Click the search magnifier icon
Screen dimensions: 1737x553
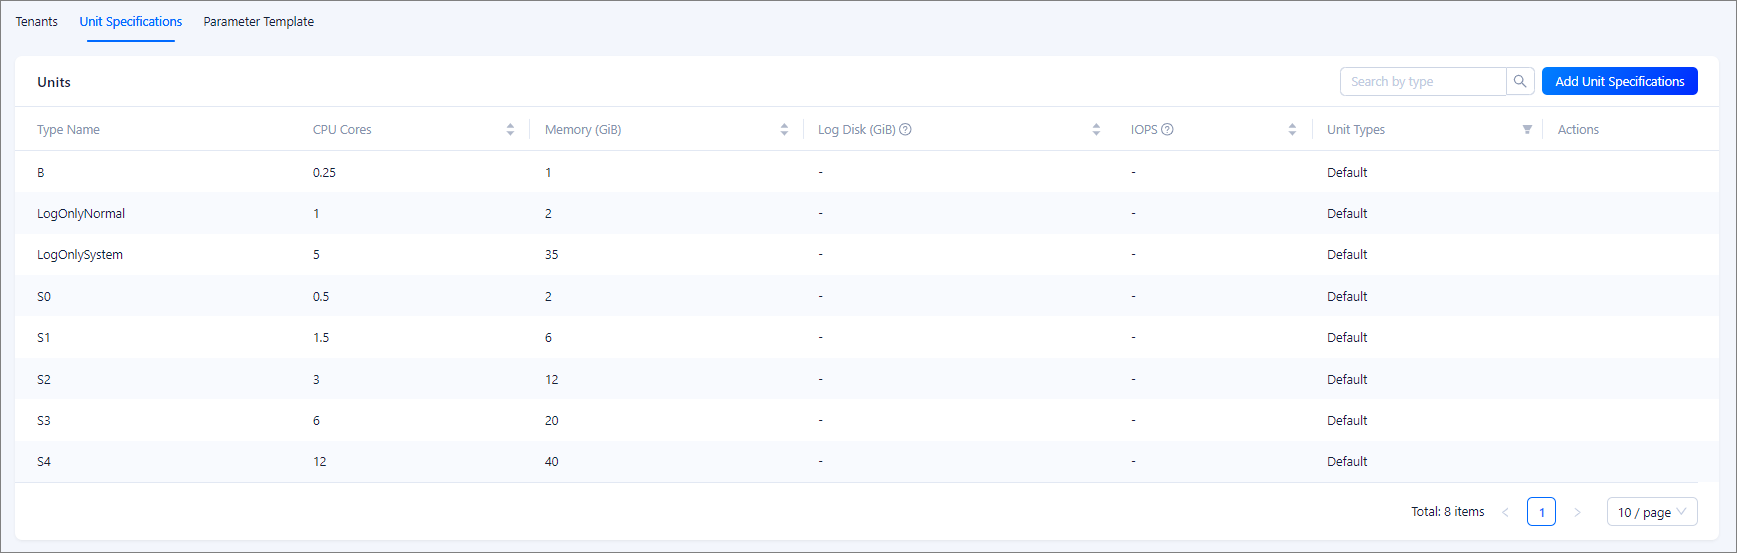1520,82
